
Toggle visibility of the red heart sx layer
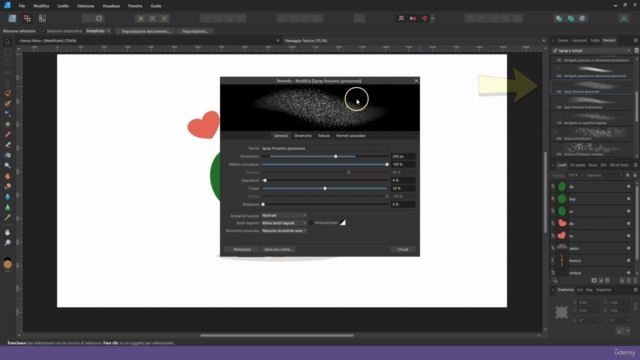(628, 236)
